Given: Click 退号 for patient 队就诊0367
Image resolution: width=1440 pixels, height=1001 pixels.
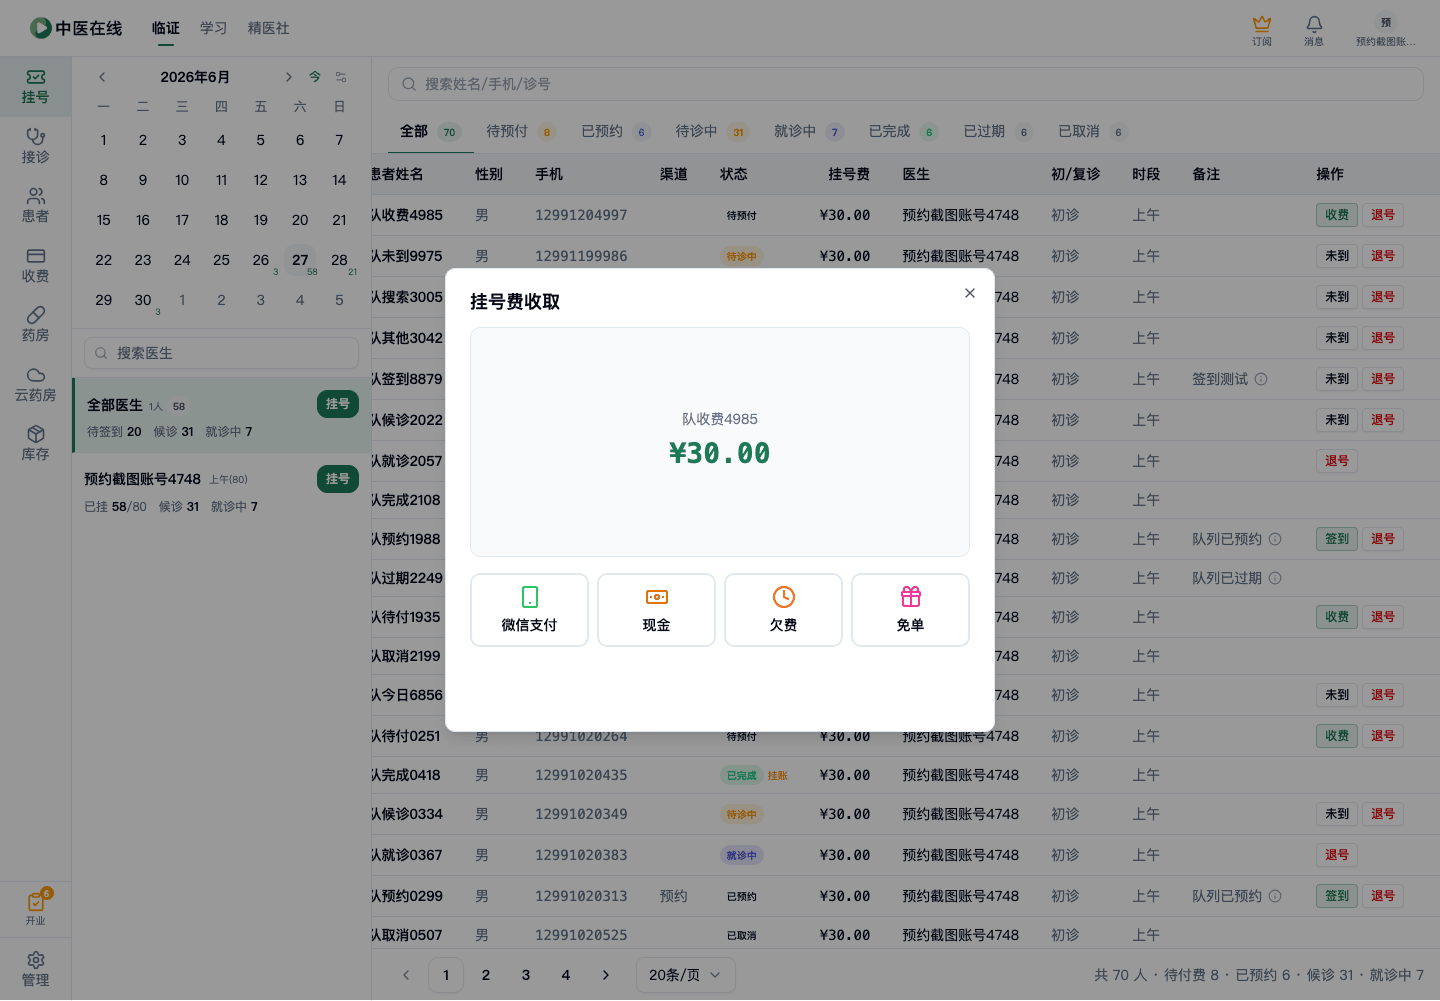Looking at the screenshot, I should [x=1337, y=855].
